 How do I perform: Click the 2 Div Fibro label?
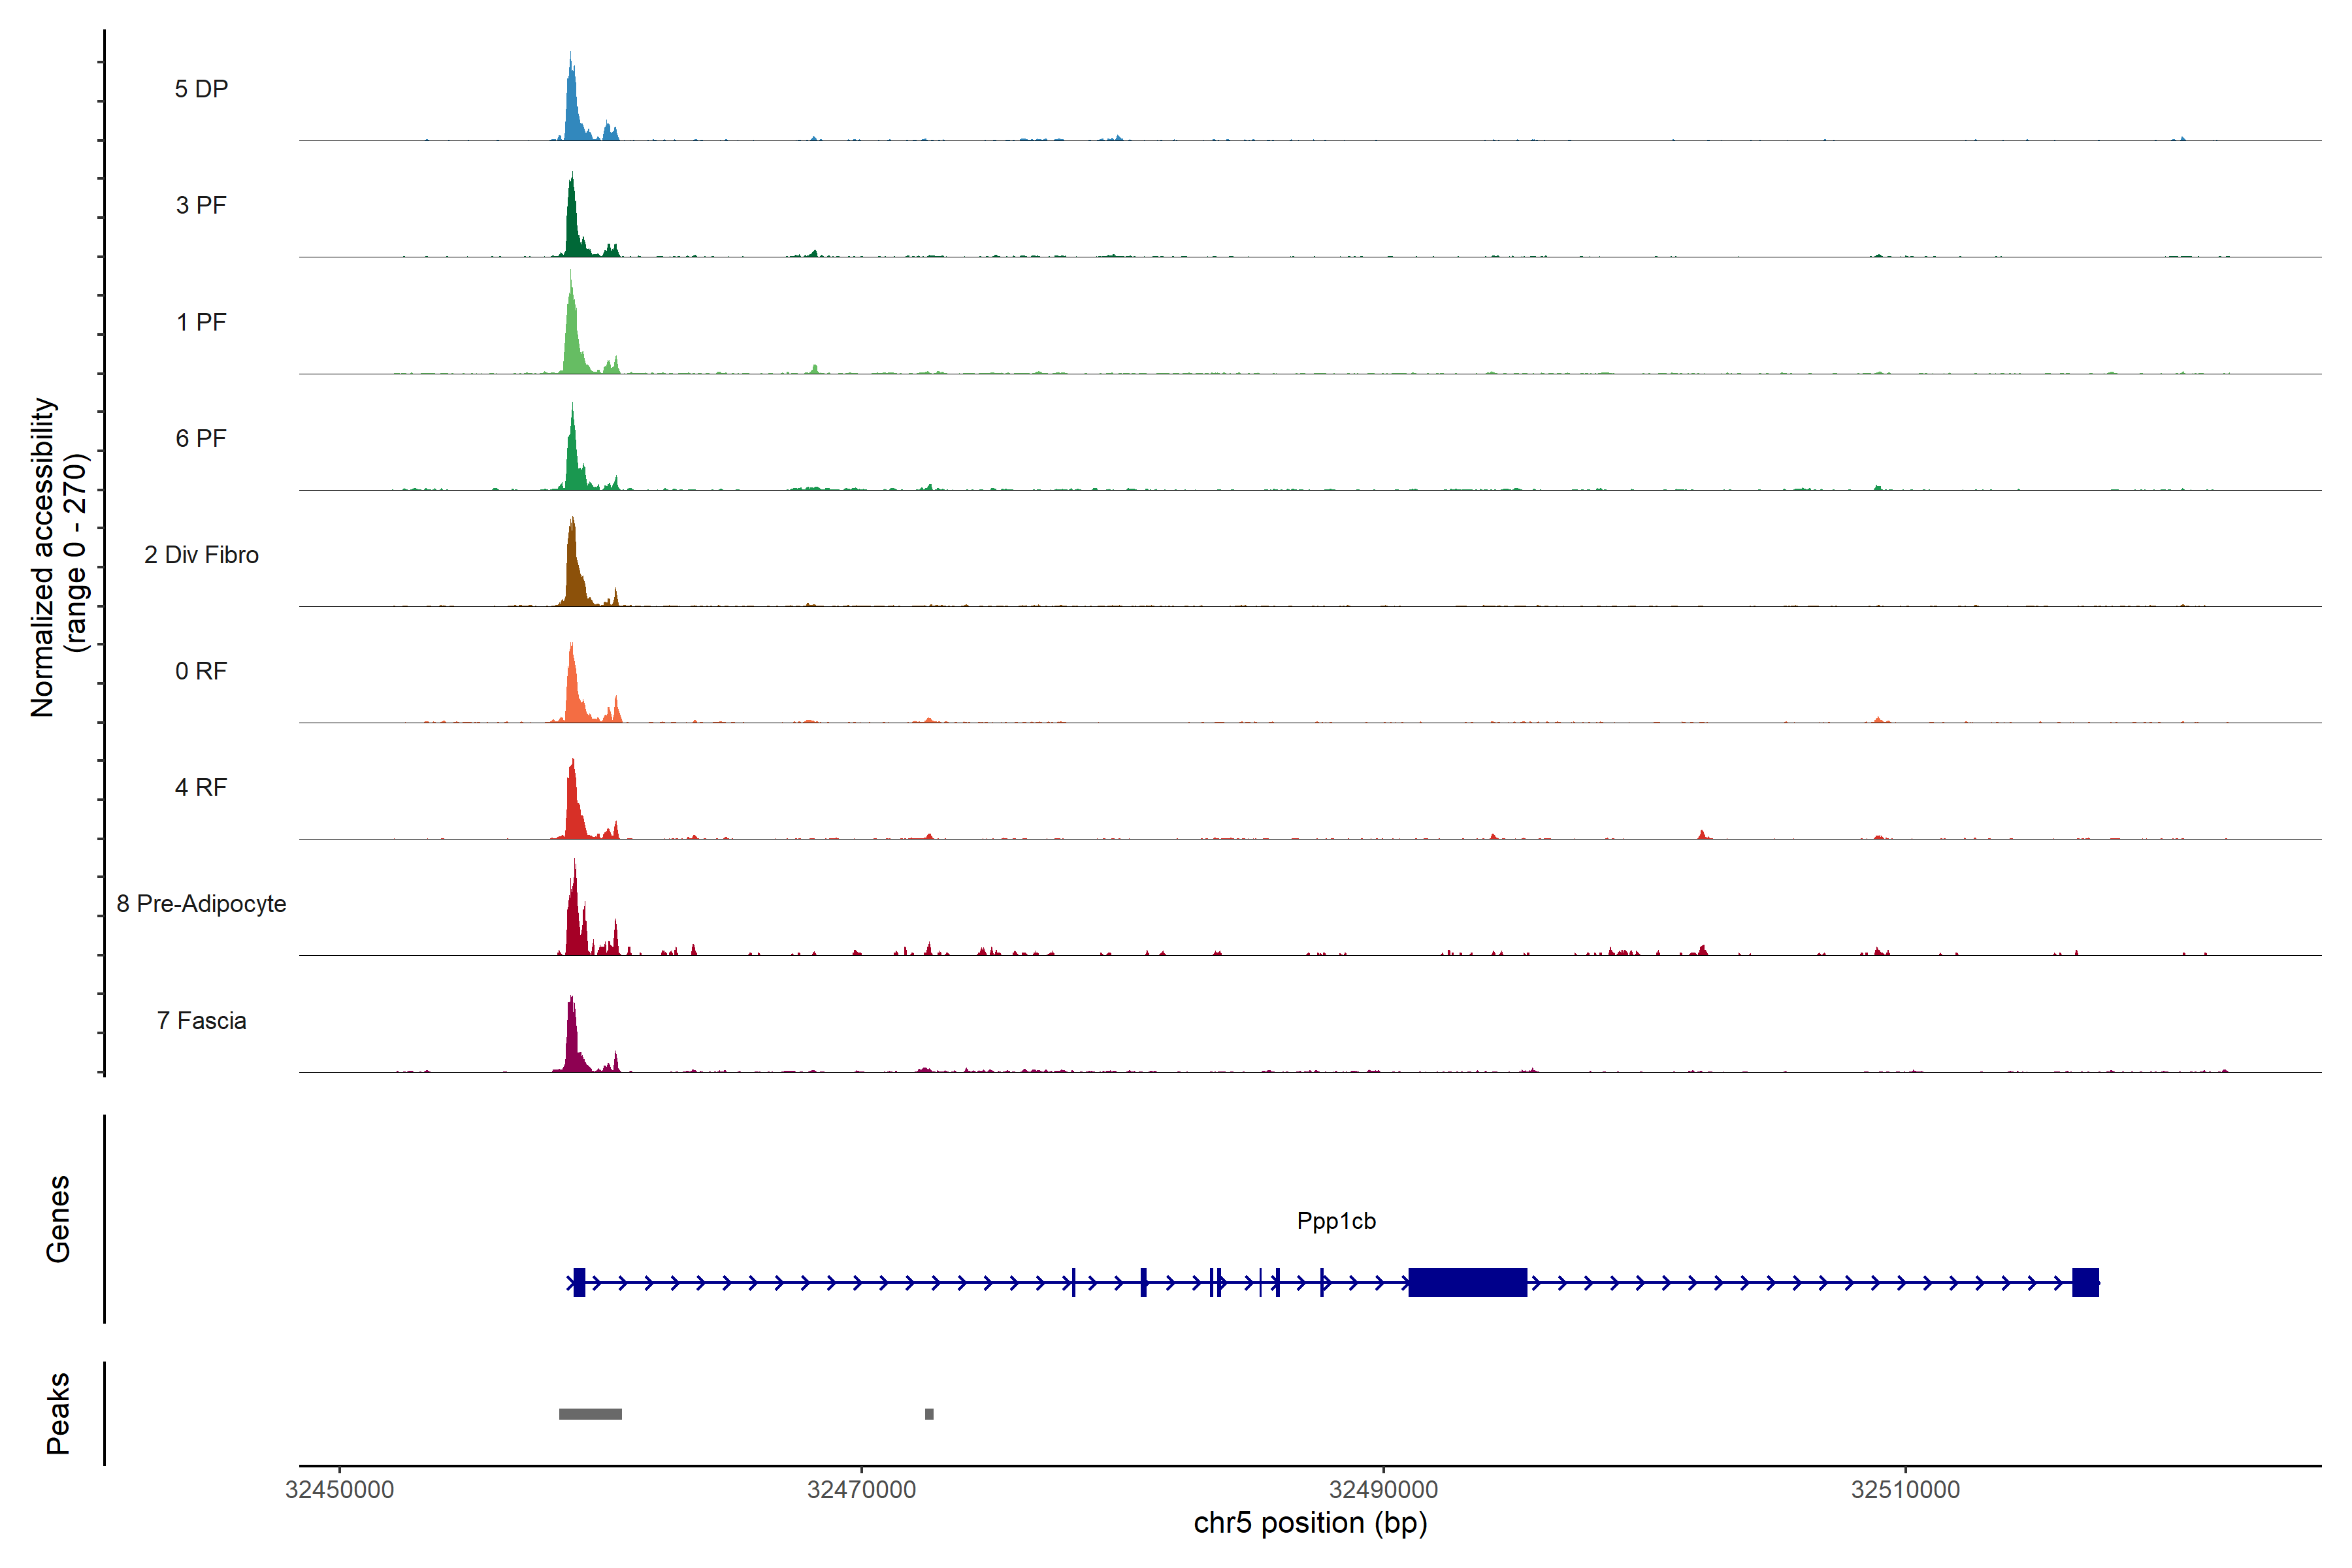coord(201,555)
